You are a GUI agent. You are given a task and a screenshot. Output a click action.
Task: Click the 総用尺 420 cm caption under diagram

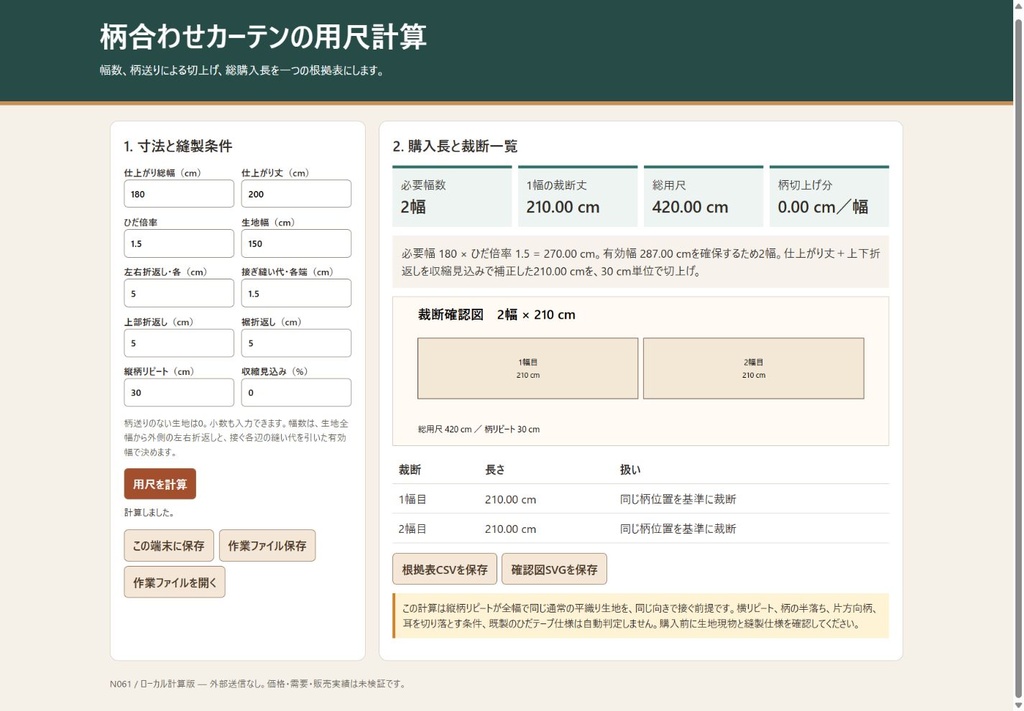click(x=479, y=429)
